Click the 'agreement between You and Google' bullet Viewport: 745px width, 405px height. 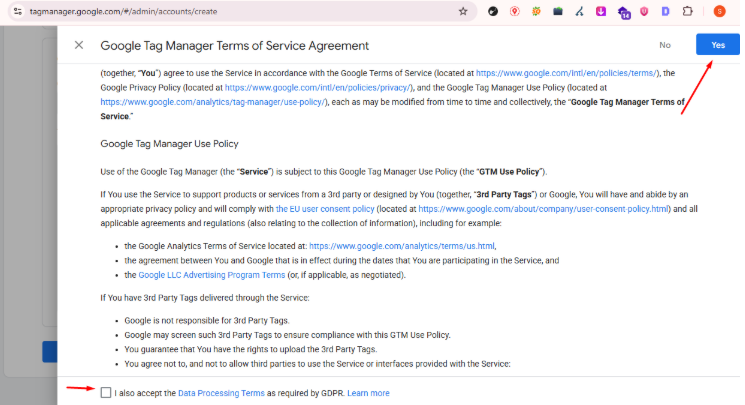click(x=342, y=260)
